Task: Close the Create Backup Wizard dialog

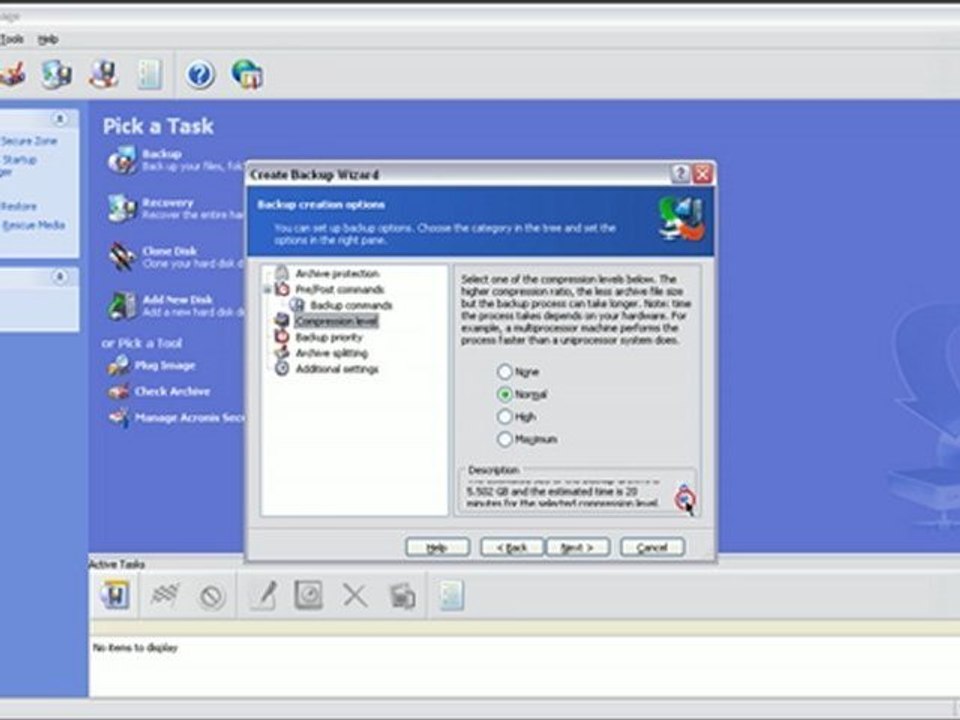Action: [x=702, y=174]
